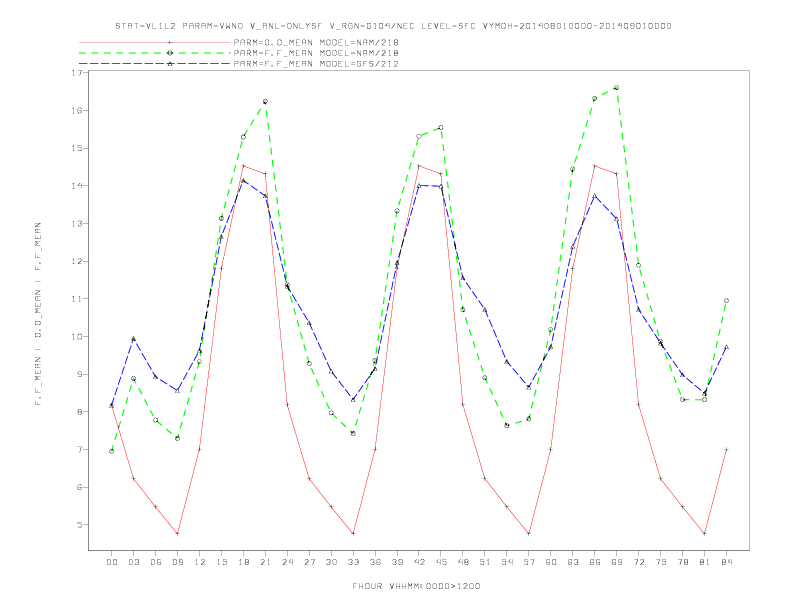Viewport: 792px width, 612px height.
Task: Click x-axis tick label 63
Action: click(x=573, y=562)
